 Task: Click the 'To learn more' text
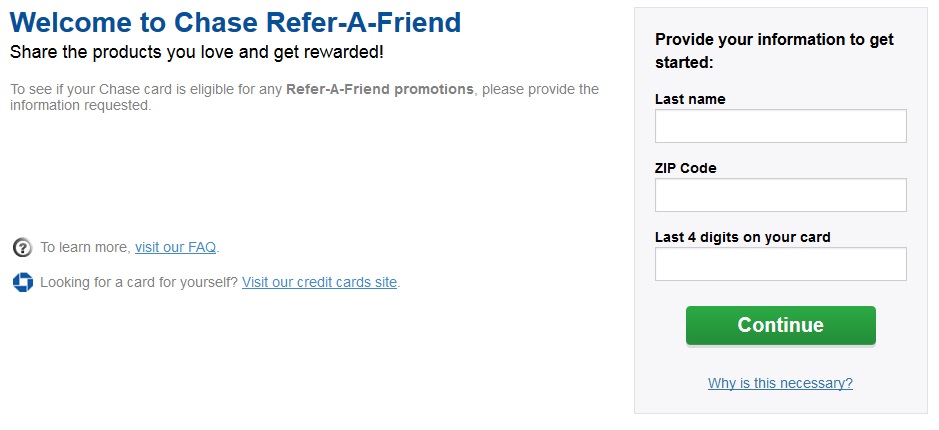coord(85,247)
